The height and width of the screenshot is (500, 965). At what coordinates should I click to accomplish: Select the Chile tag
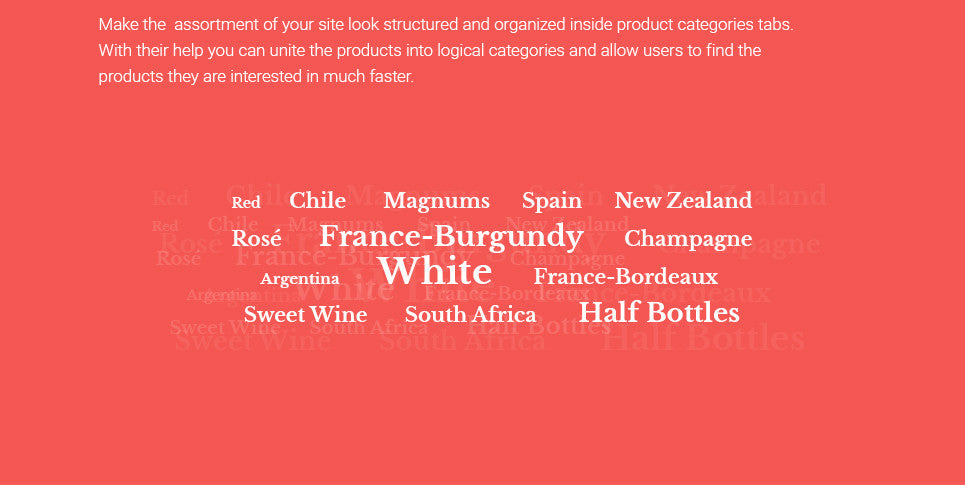click(x=318, y=201)
